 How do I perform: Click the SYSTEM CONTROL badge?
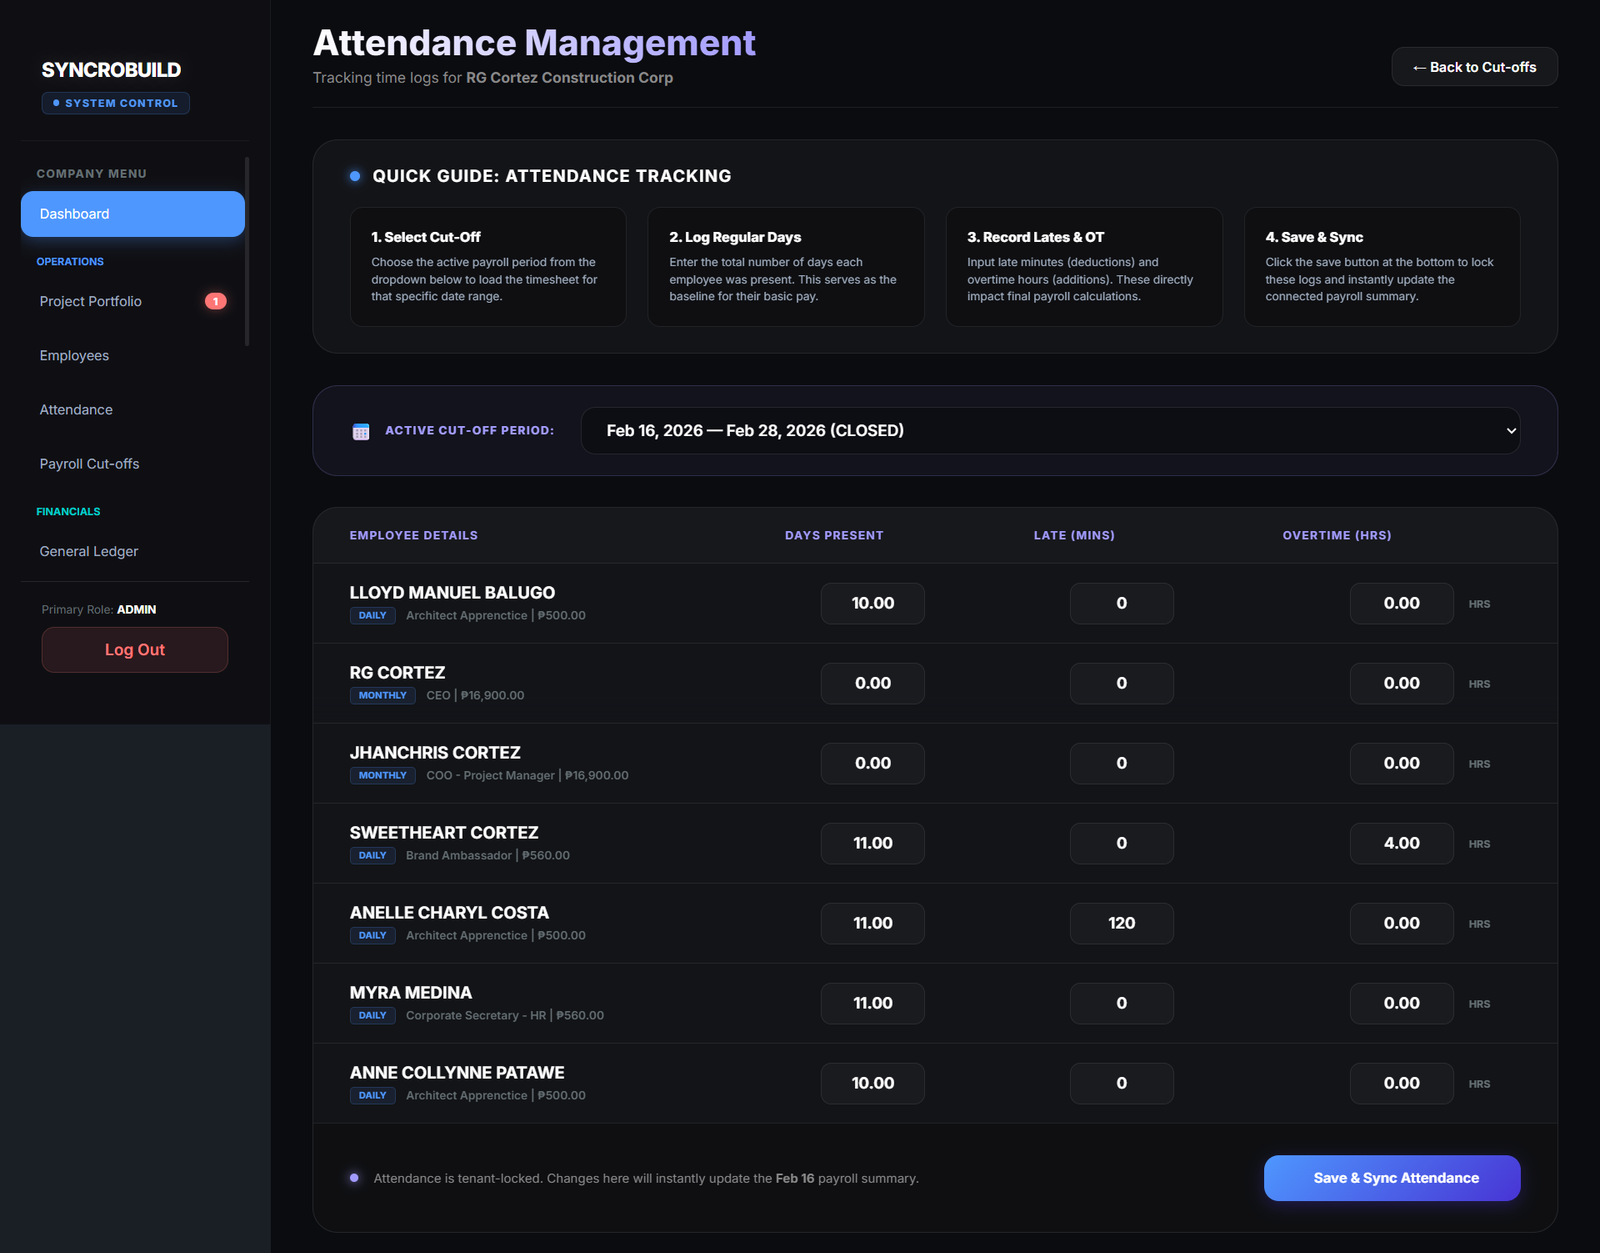coord(116,103)
